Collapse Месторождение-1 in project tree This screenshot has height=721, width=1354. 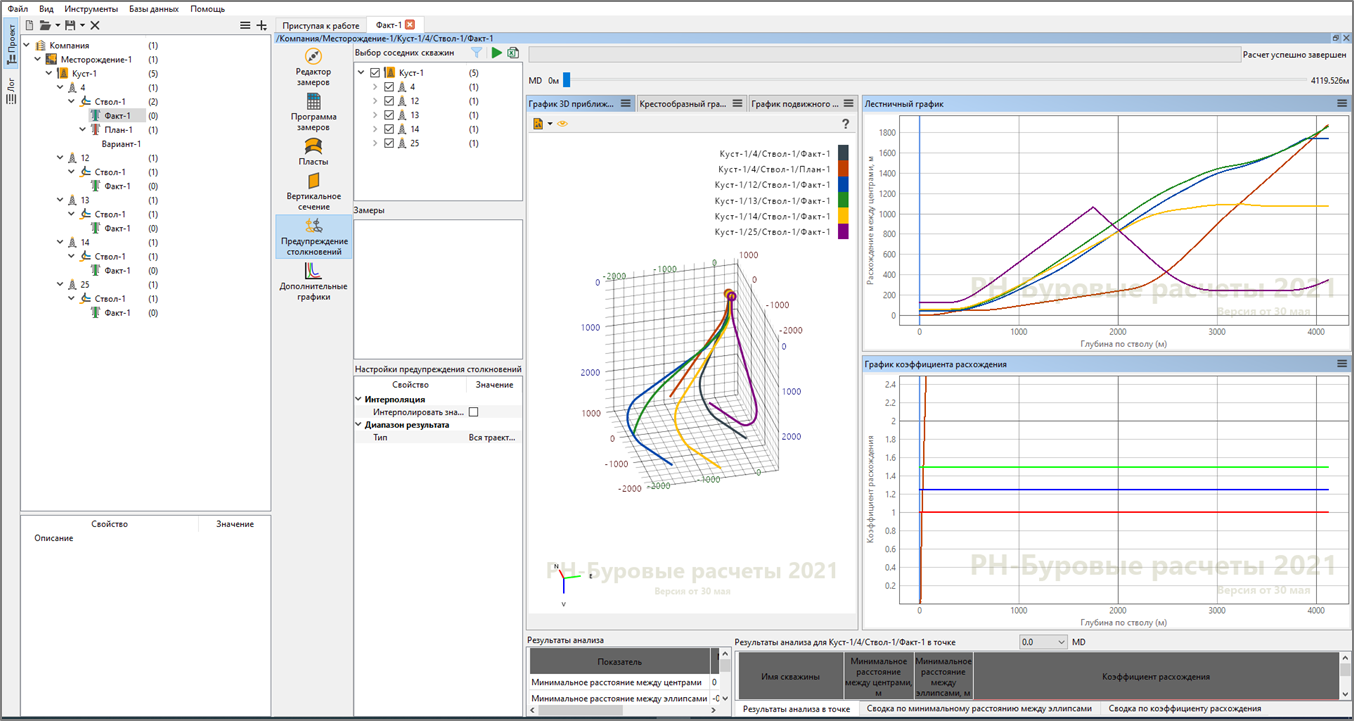coord(37,59)
